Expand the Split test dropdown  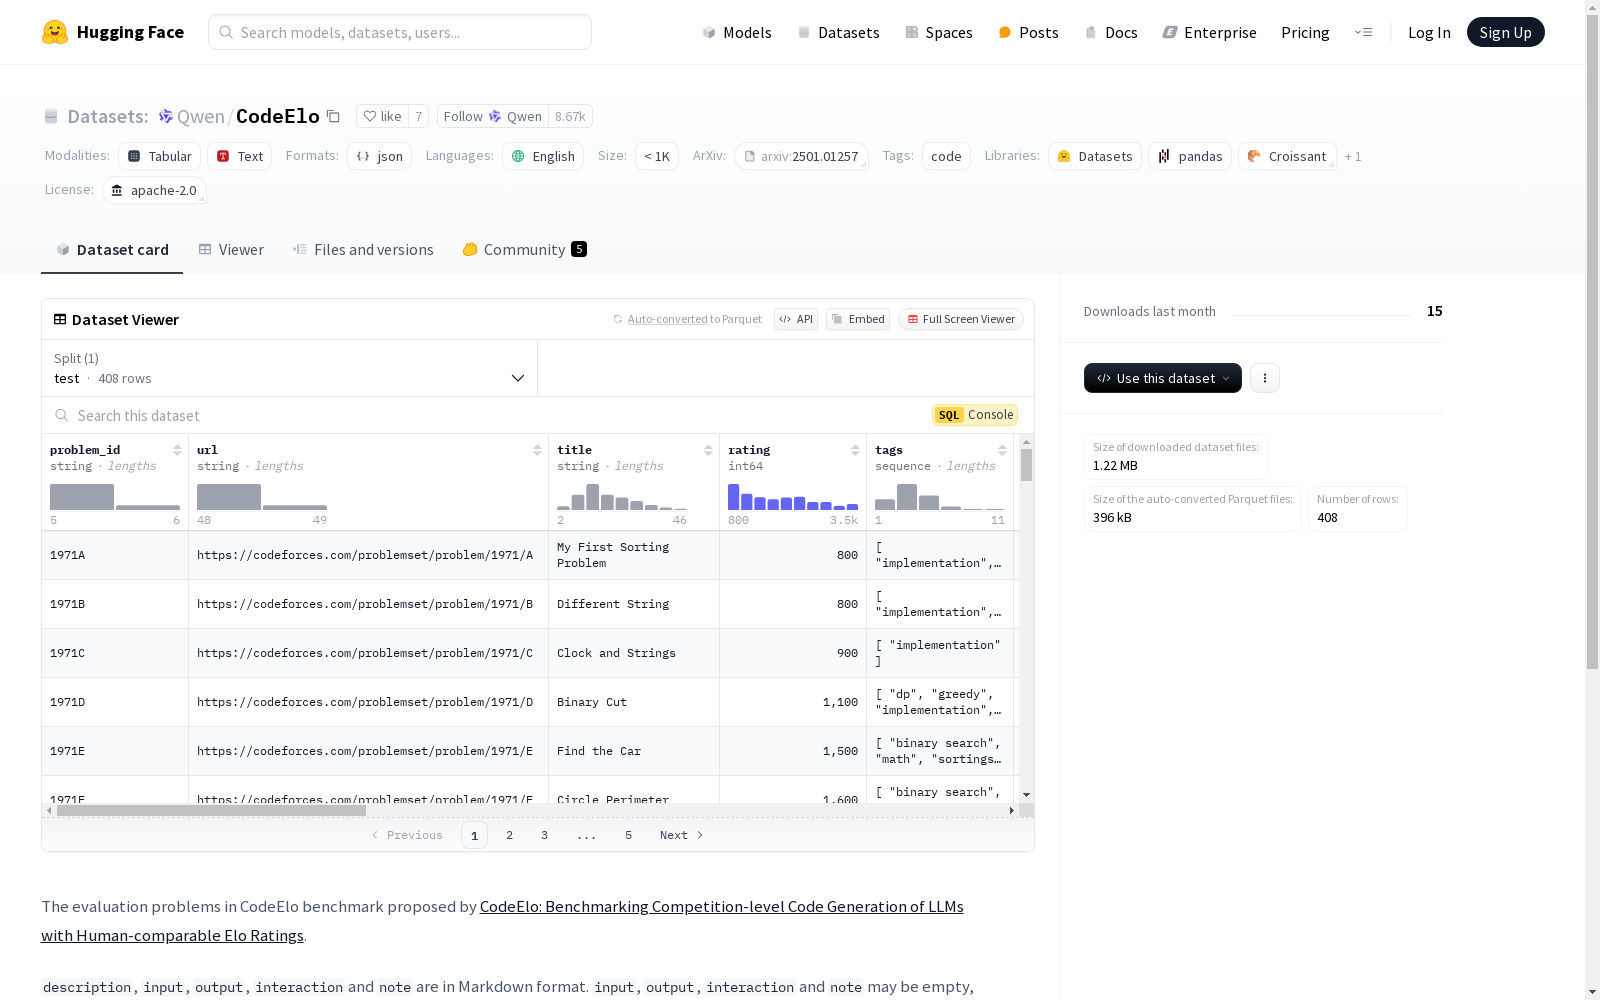pos(289,368)
